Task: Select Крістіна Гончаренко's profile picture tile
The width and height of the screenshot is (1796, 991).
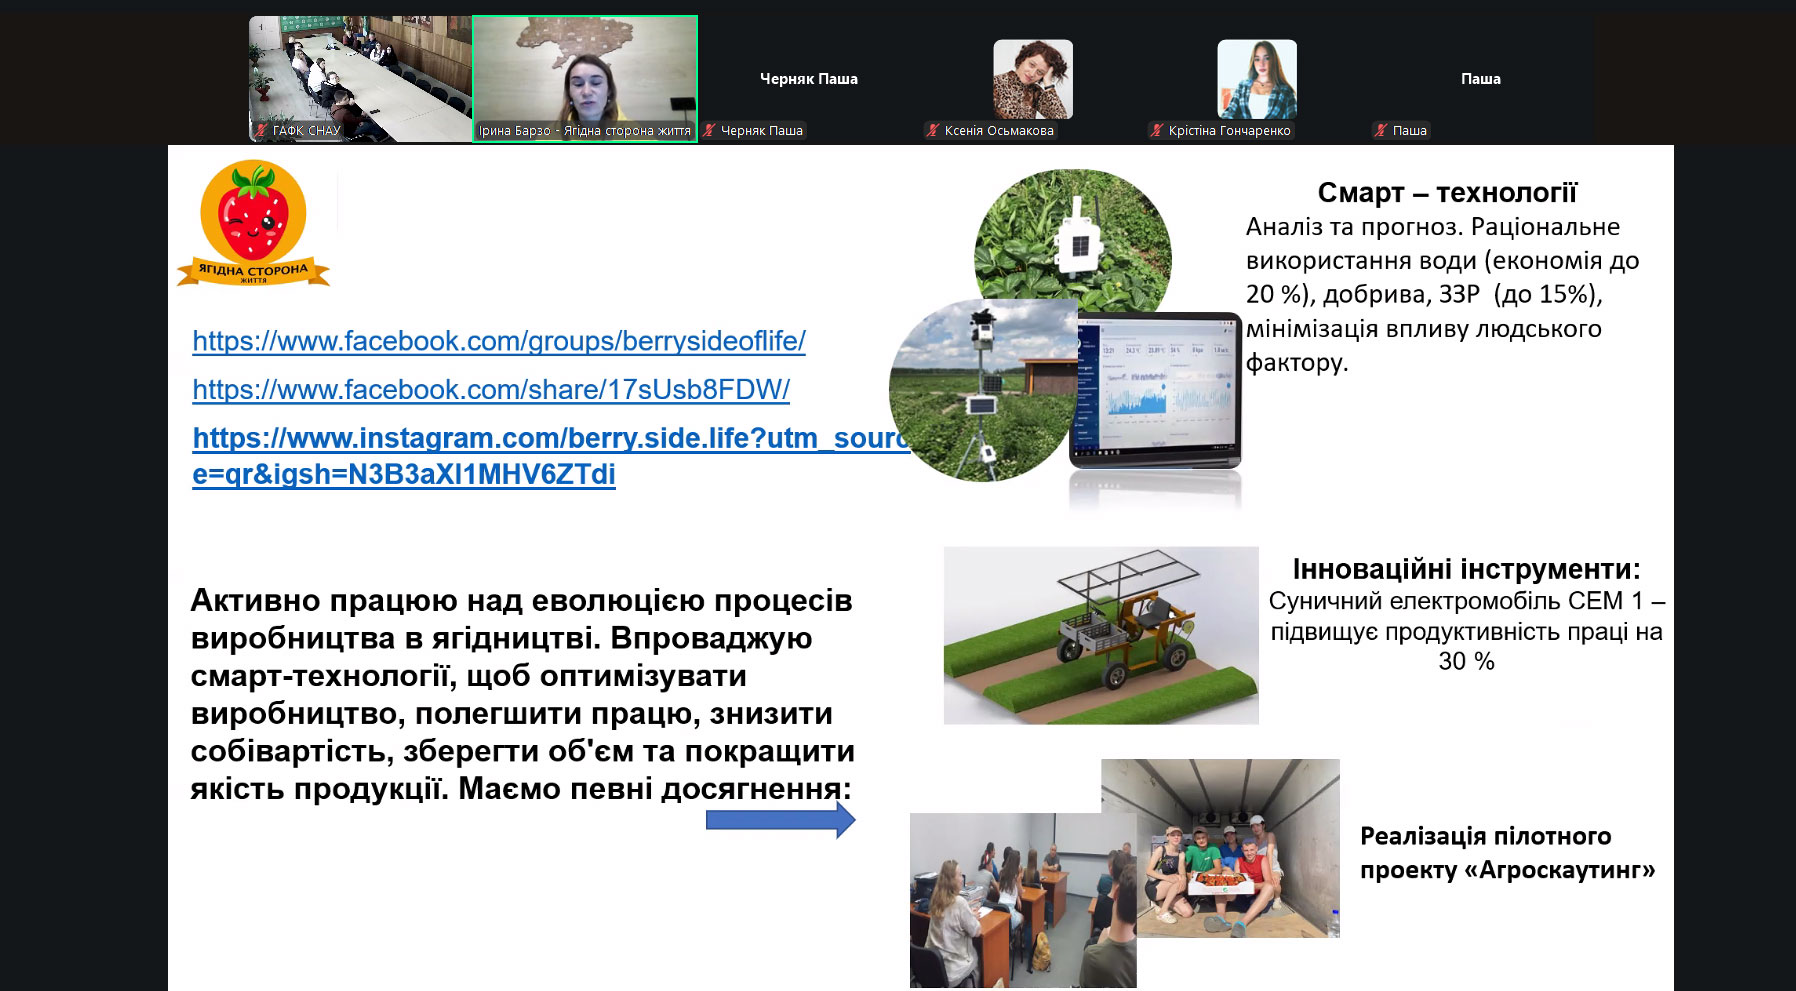Action: pyautogui.click(x=1256, y=79)
